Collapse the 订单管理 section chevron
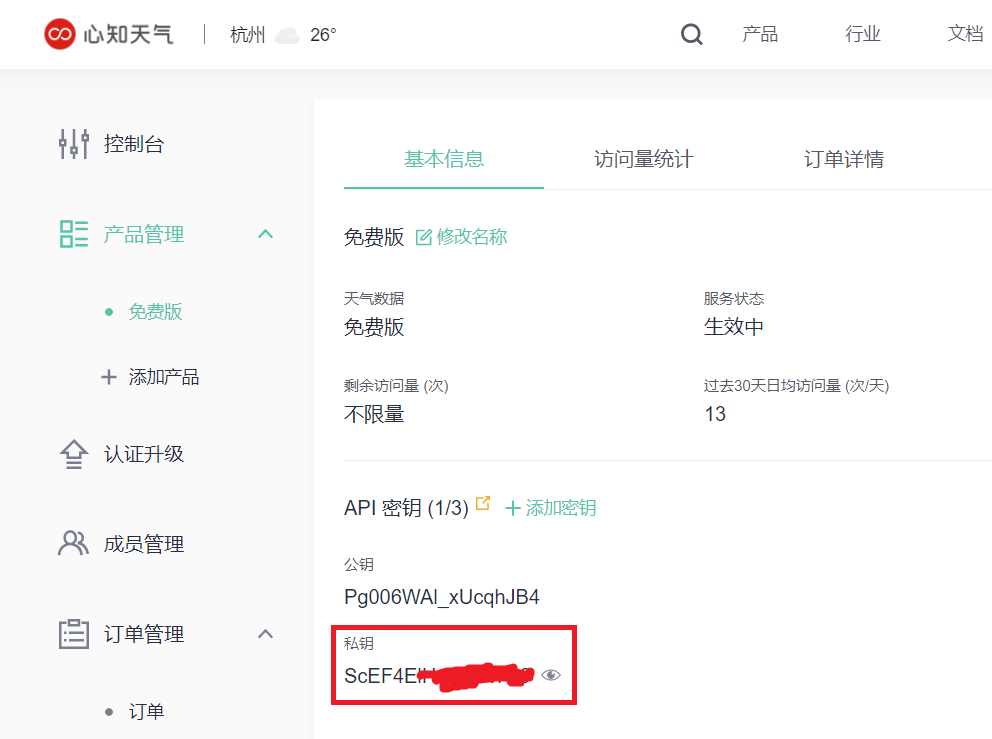 265,633
